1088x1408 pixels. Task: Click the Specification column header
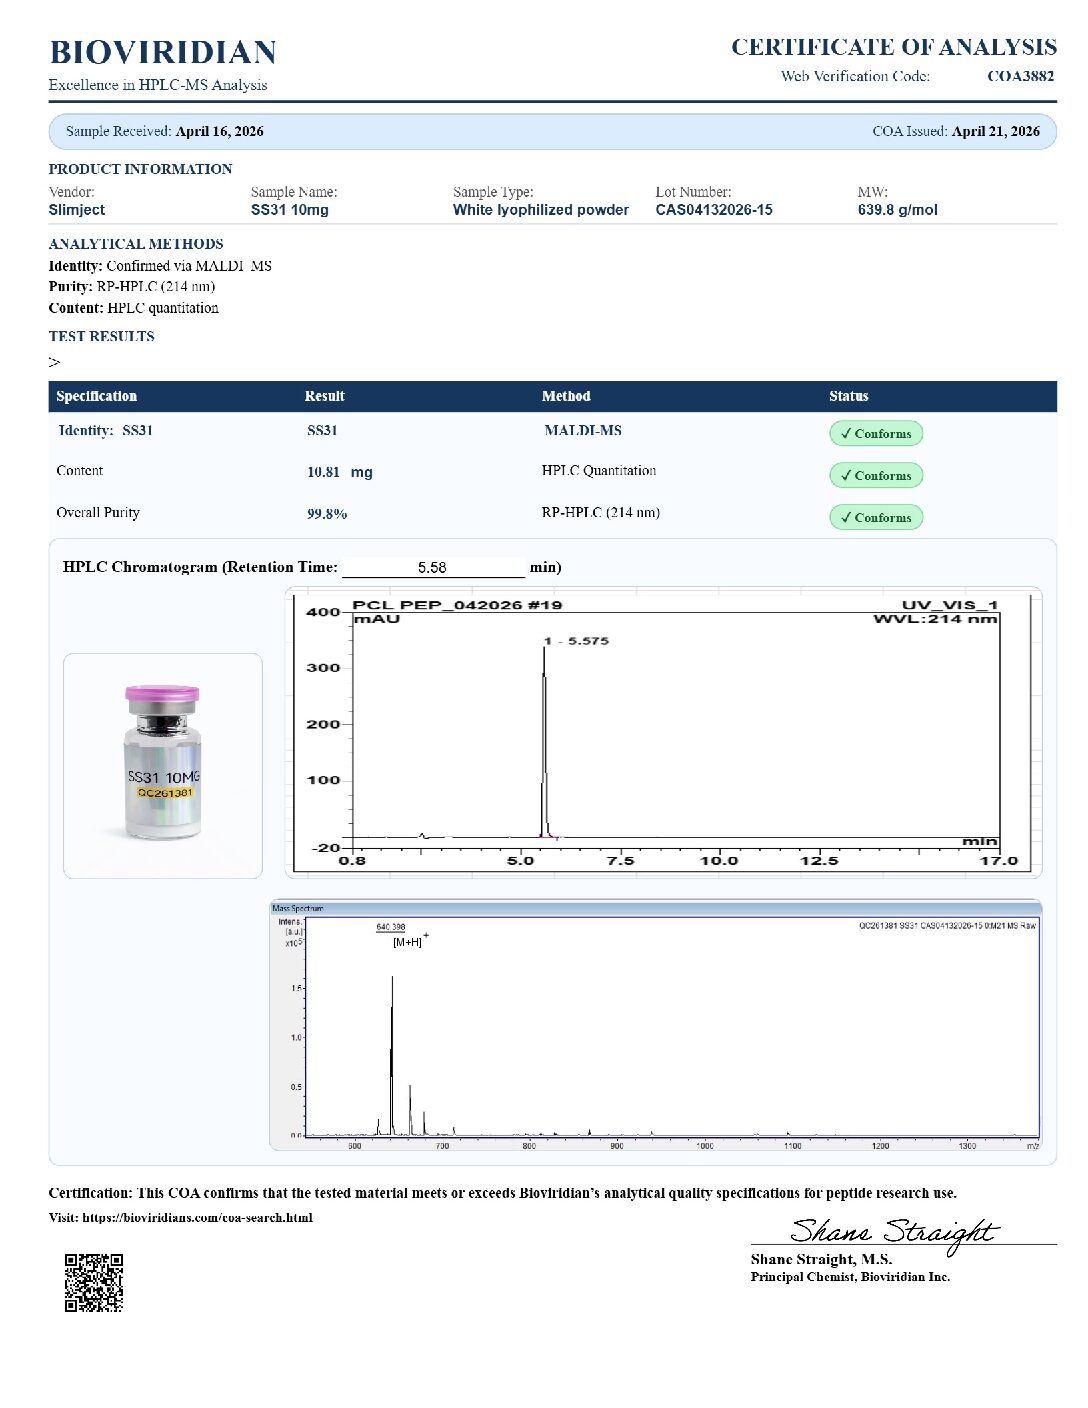coord(97,396)
